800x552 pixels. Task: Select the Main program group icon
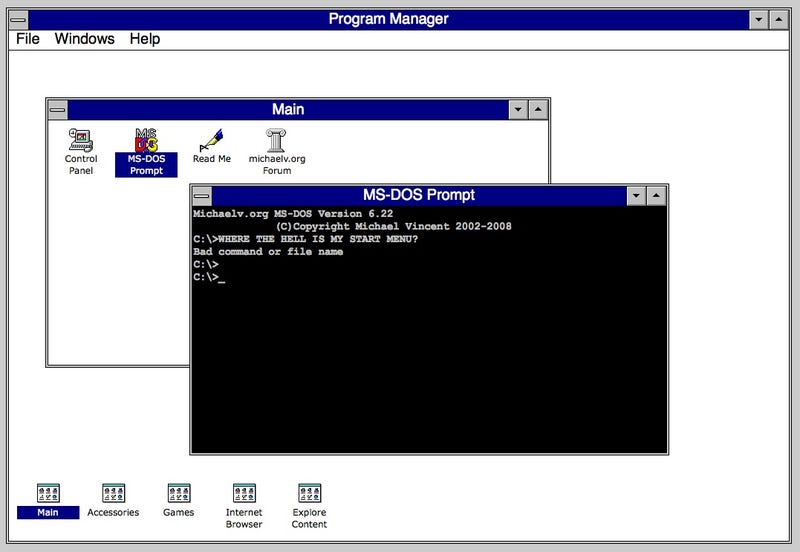[48, 500]
